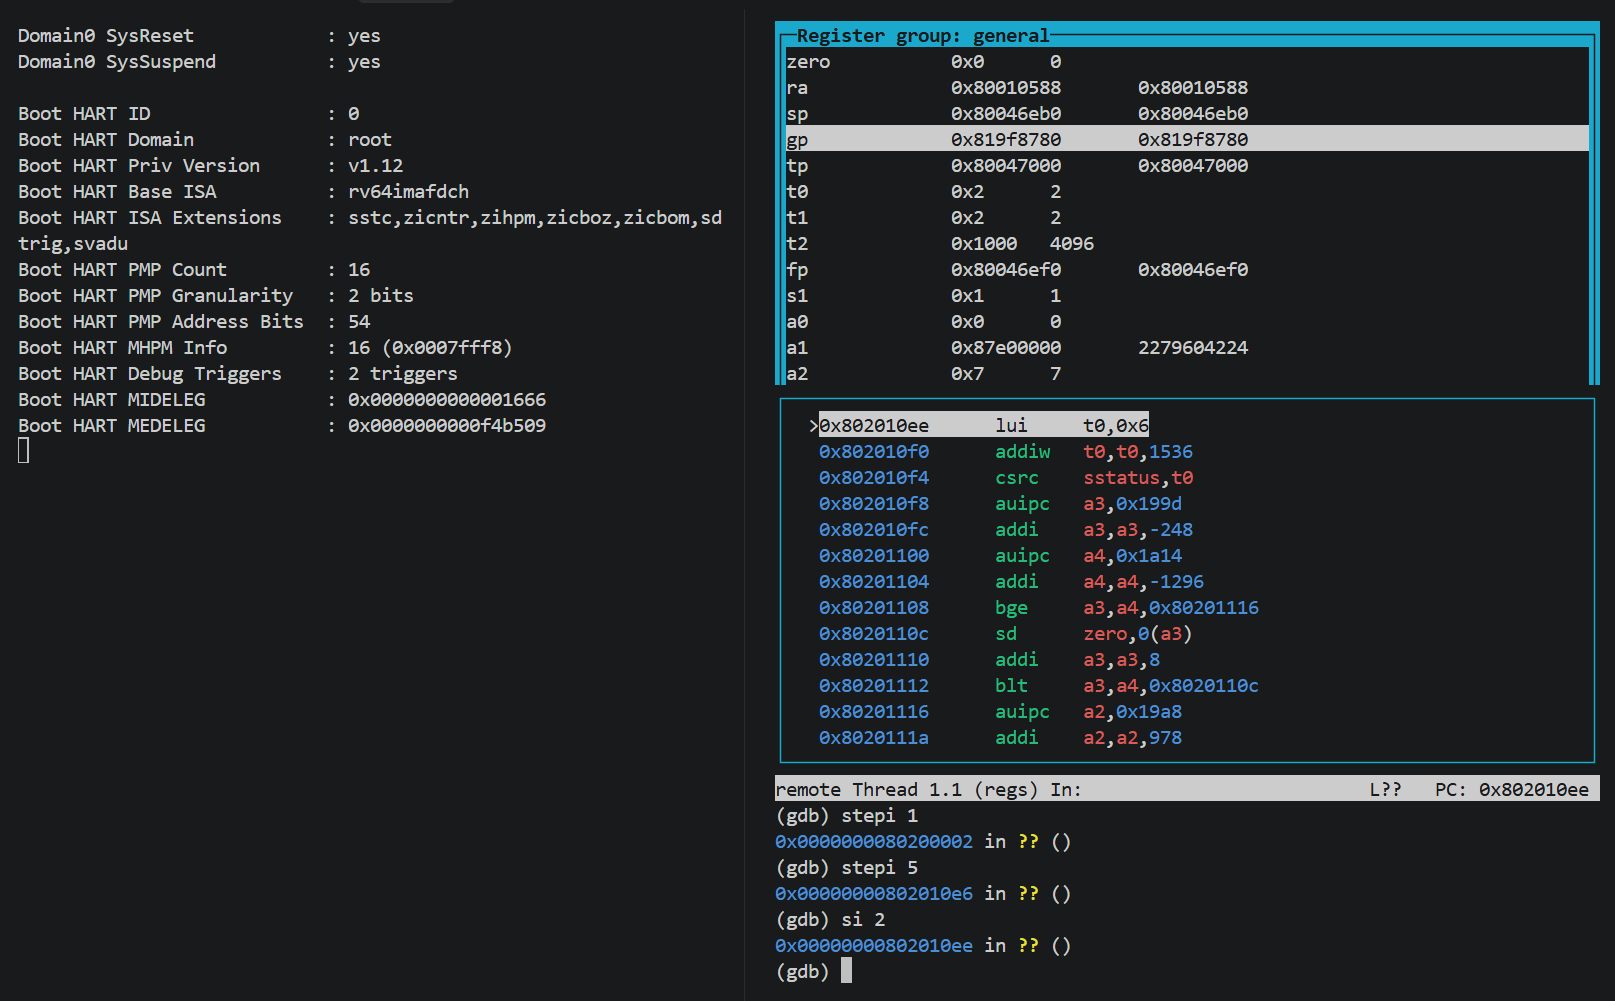Click the gdb command prompt input

click(846, 971)
